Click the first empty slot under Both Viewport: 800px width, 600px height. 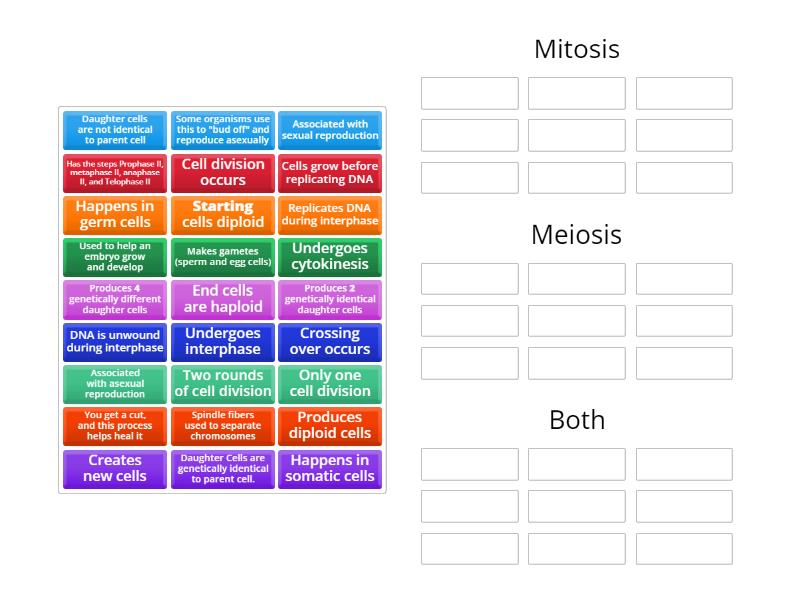click(x=469, y=464)
